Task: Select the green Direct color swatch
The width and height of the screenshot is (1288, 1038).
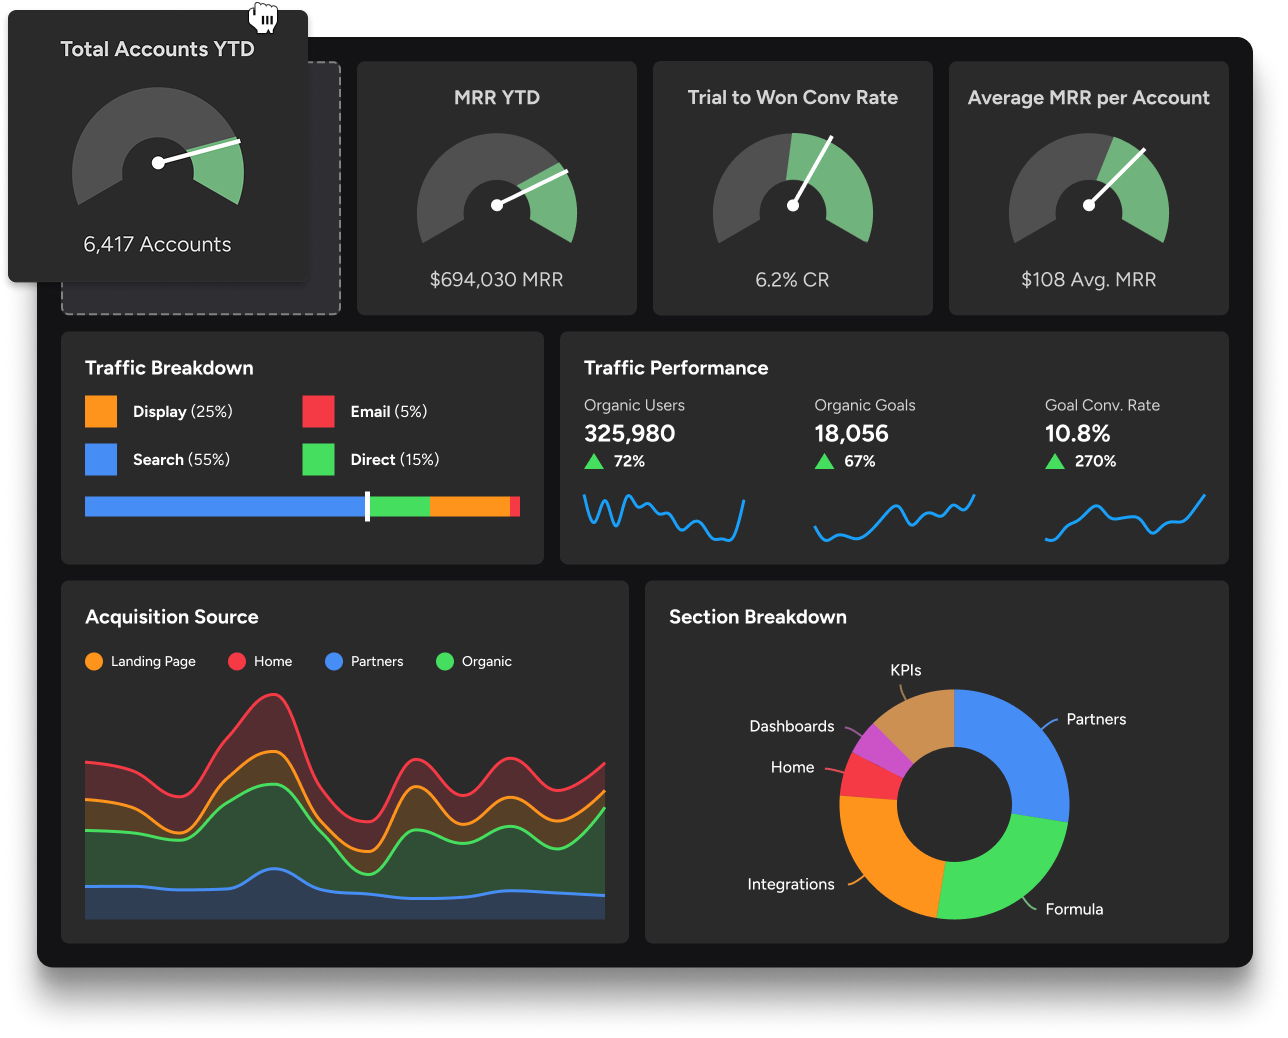Action: pos(318,459)
